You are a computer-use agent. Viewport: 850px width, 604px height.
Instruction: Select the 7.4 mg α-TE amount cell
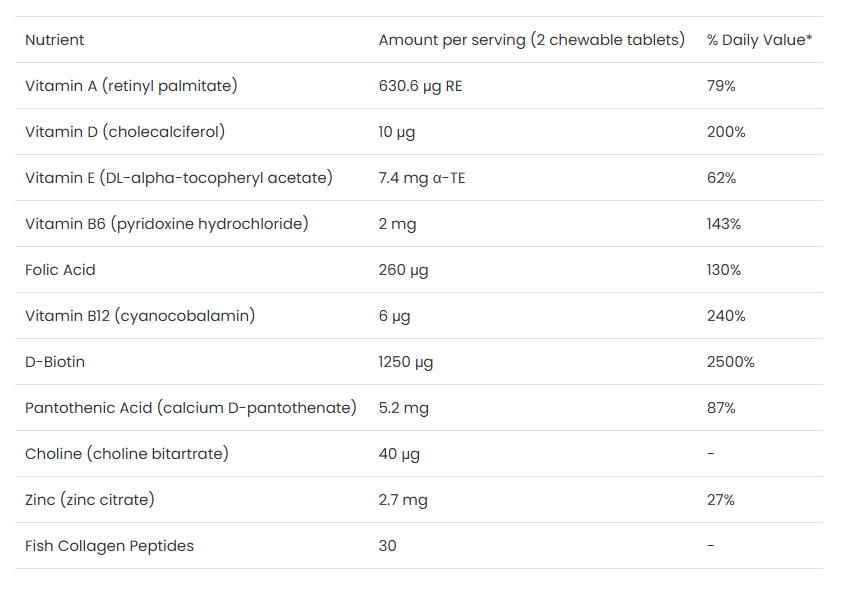pyautogui.click(x=421, y=178)
